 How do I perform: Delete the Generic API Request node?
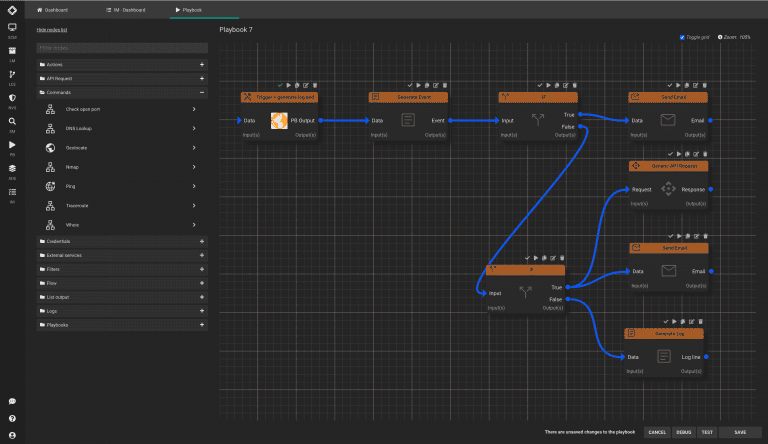[705, 154]
